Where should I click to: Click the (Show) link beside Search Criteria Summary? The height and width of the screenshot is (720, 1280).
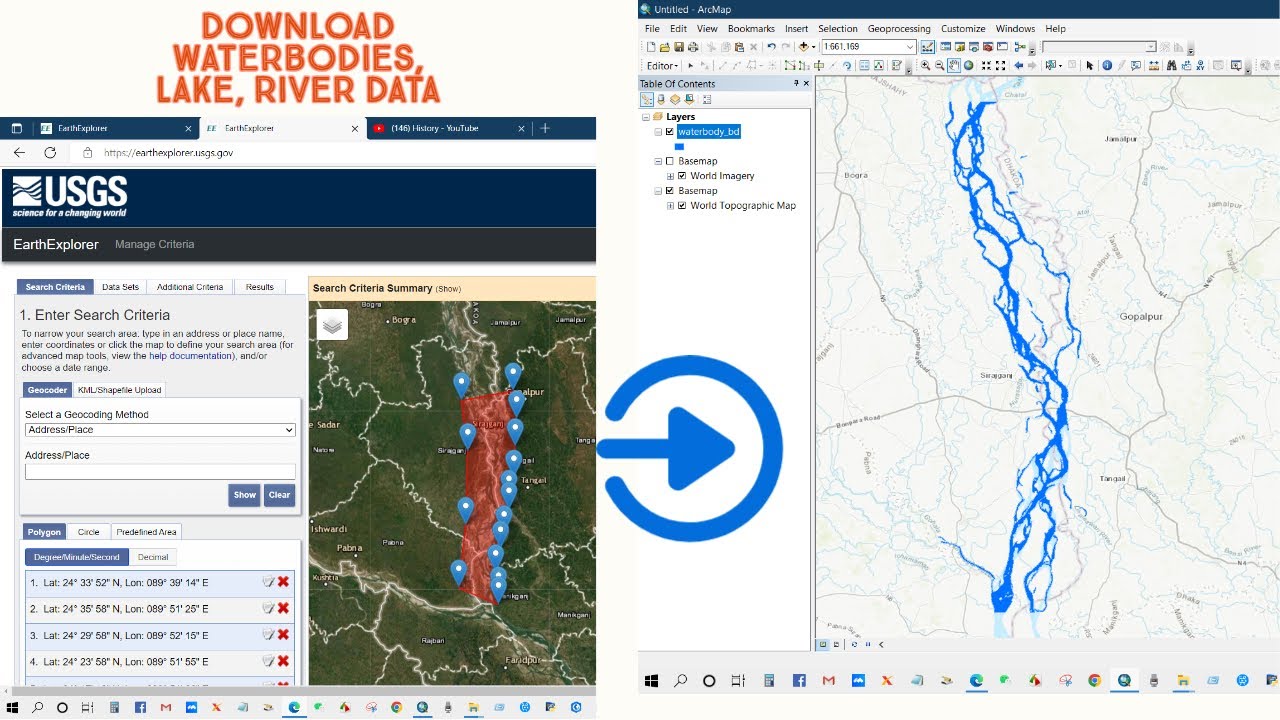pyautogui.click(x=448, y=289)
